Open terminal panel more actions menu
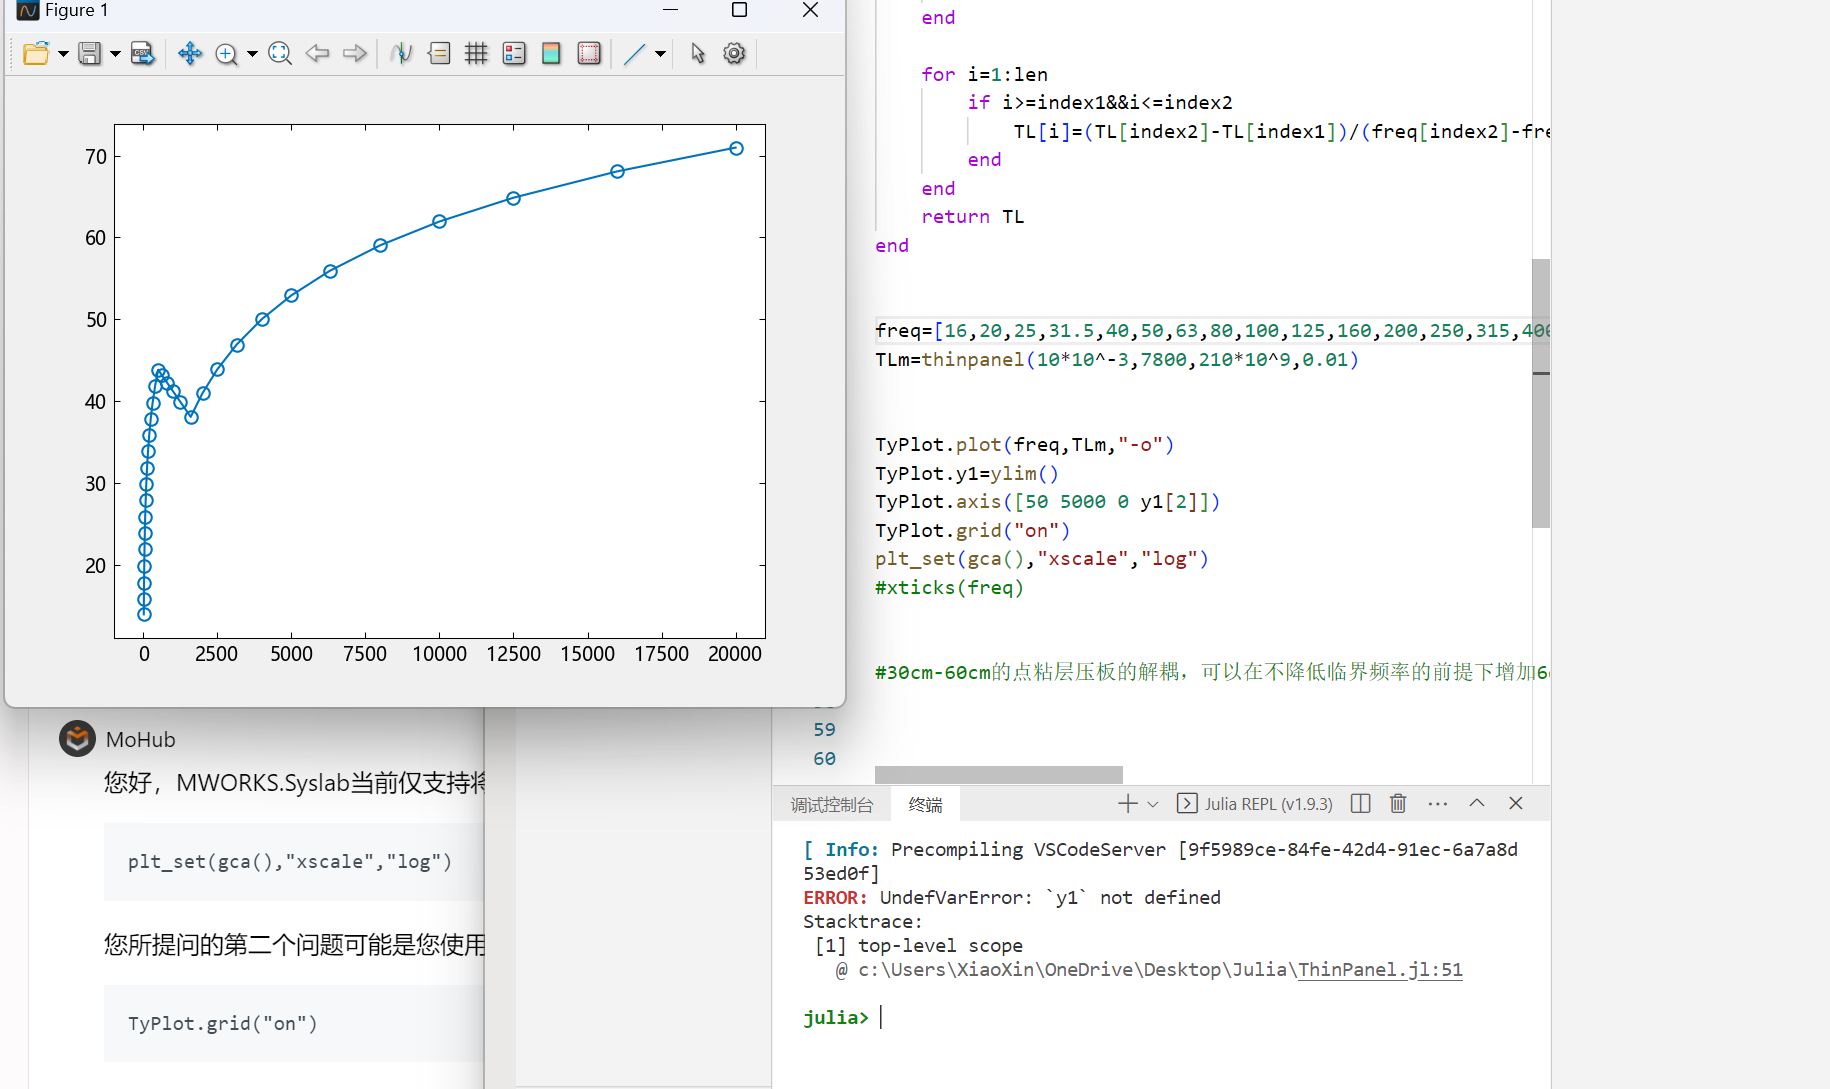 tap(1438, 804)
